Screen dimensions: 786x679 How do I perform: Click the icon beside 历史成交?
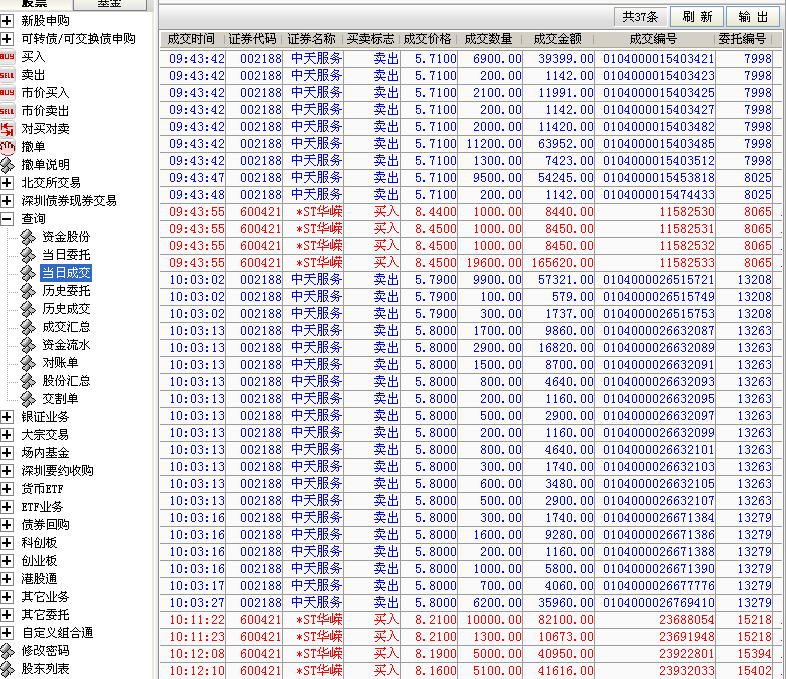point(28,309)
